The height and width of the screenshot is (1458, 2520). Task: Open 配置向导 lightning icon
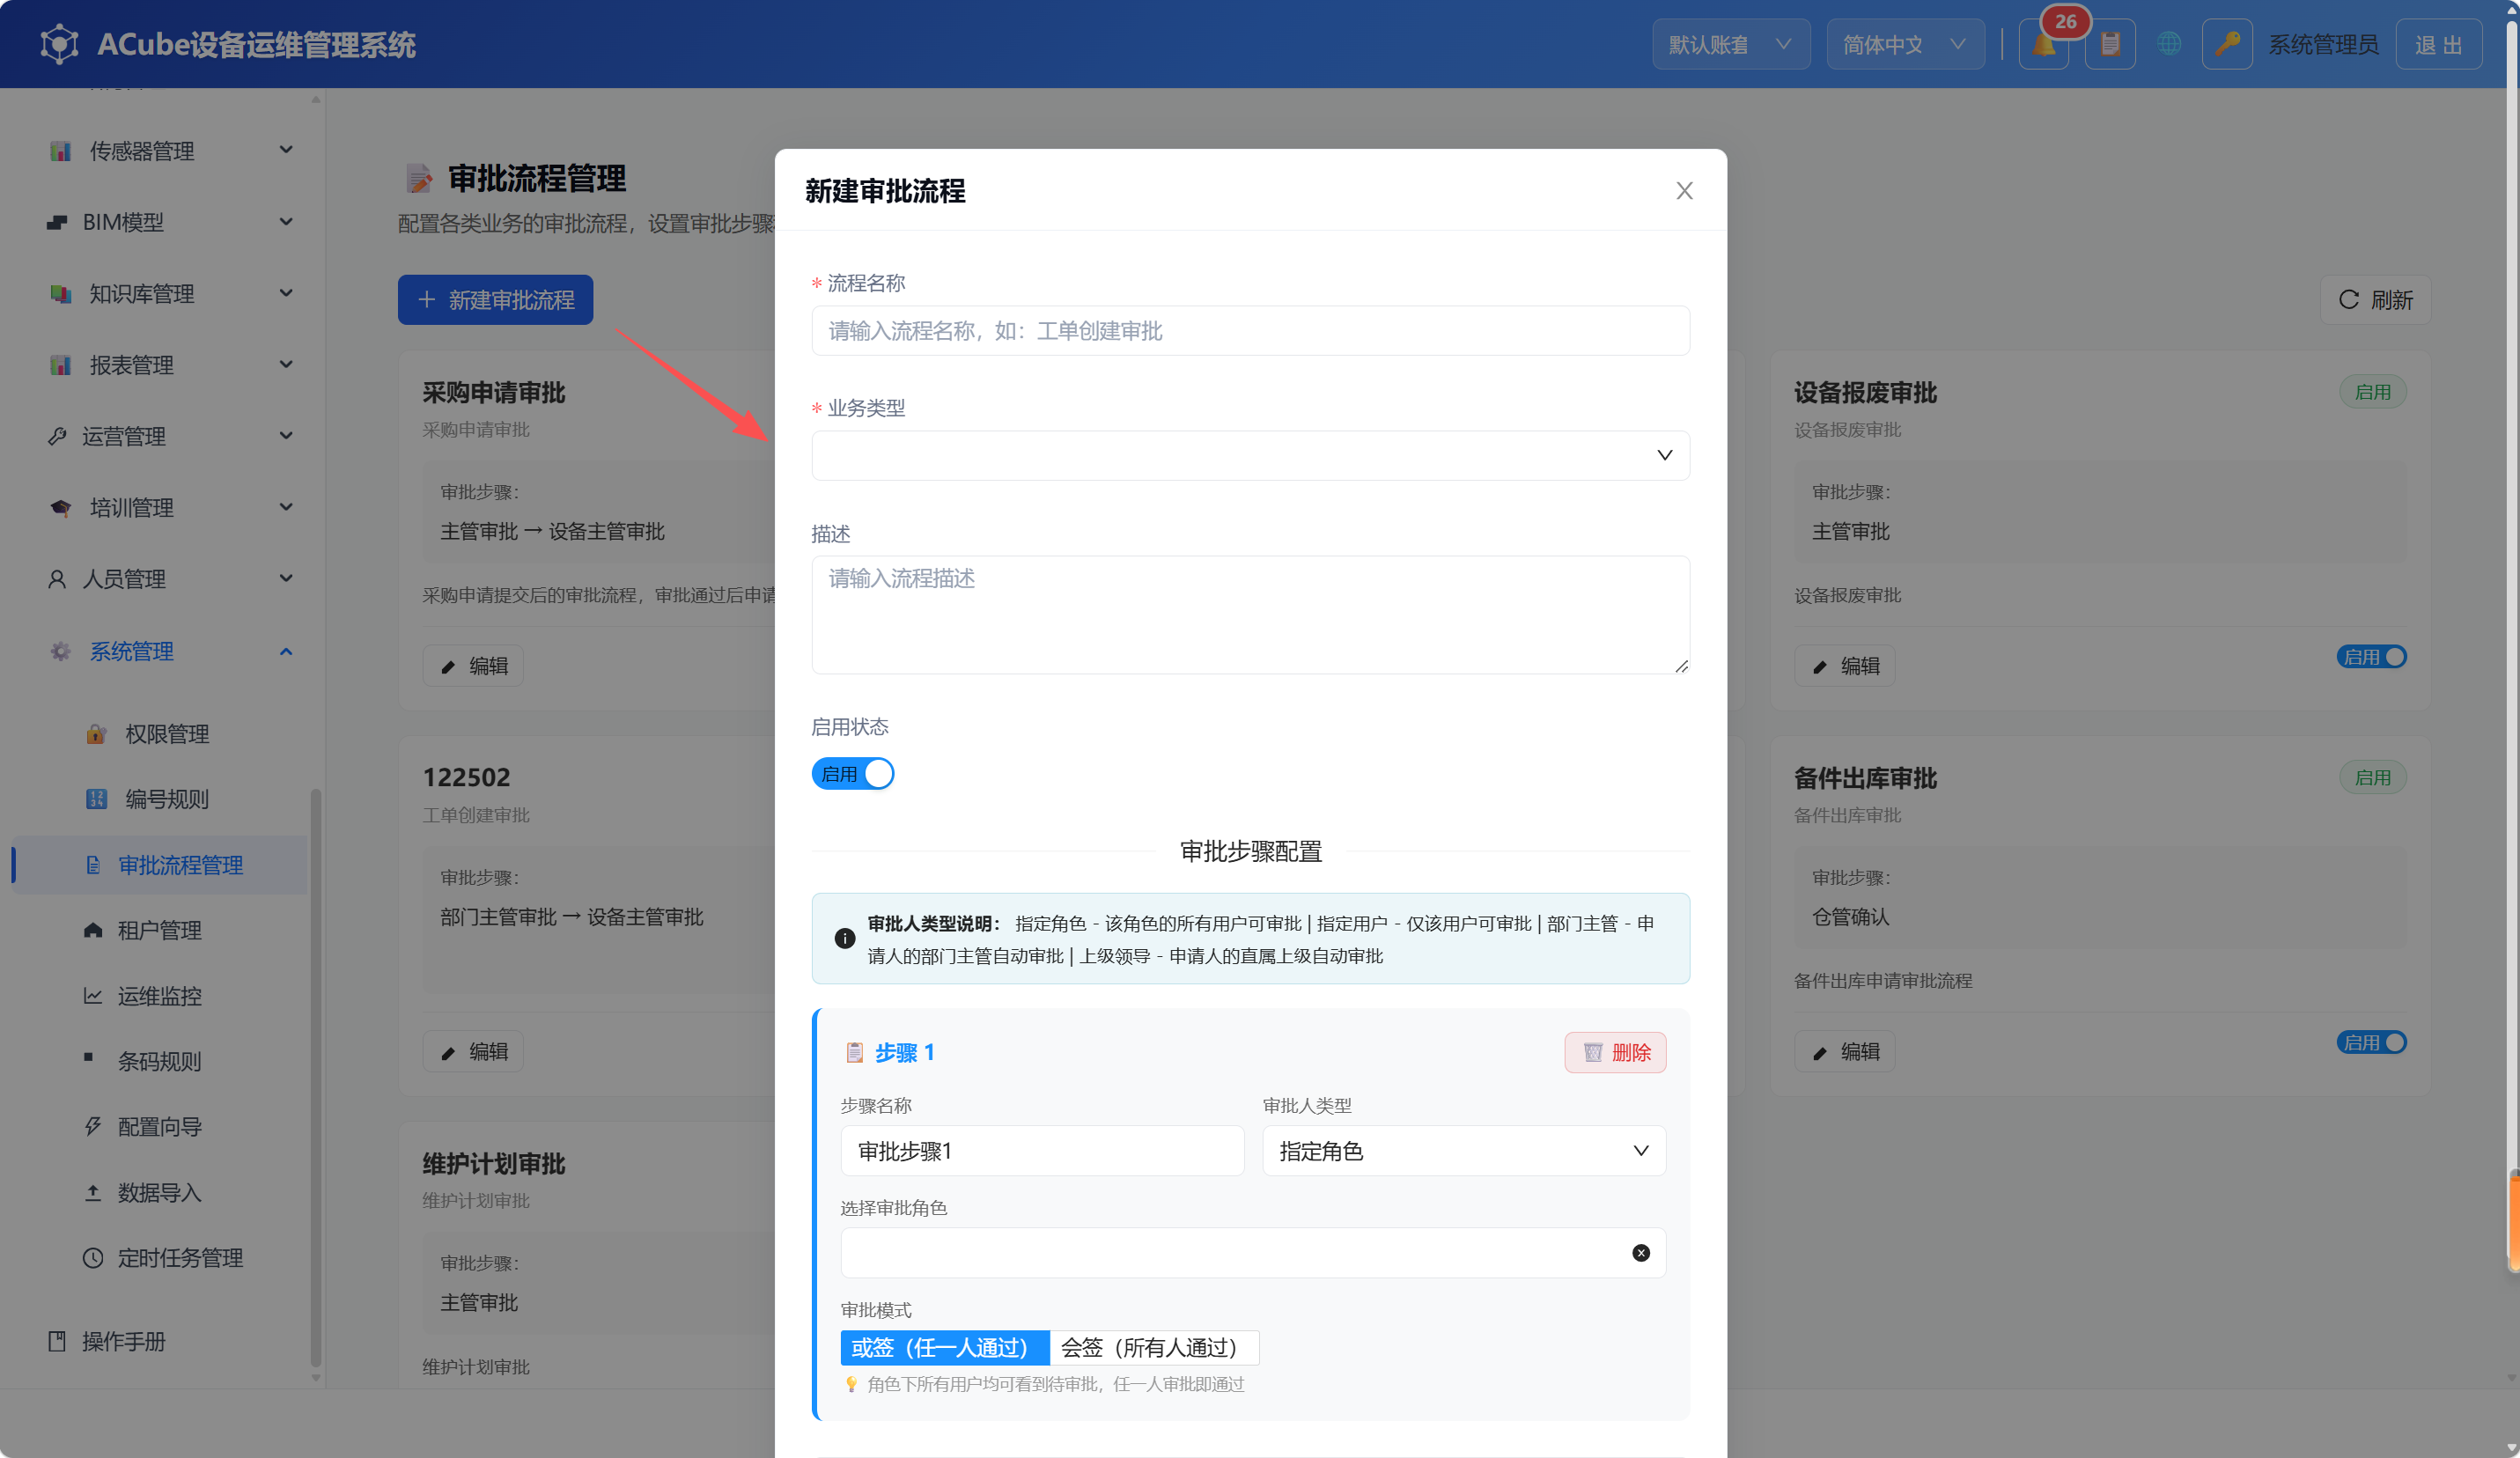(x=93, y=1127)
